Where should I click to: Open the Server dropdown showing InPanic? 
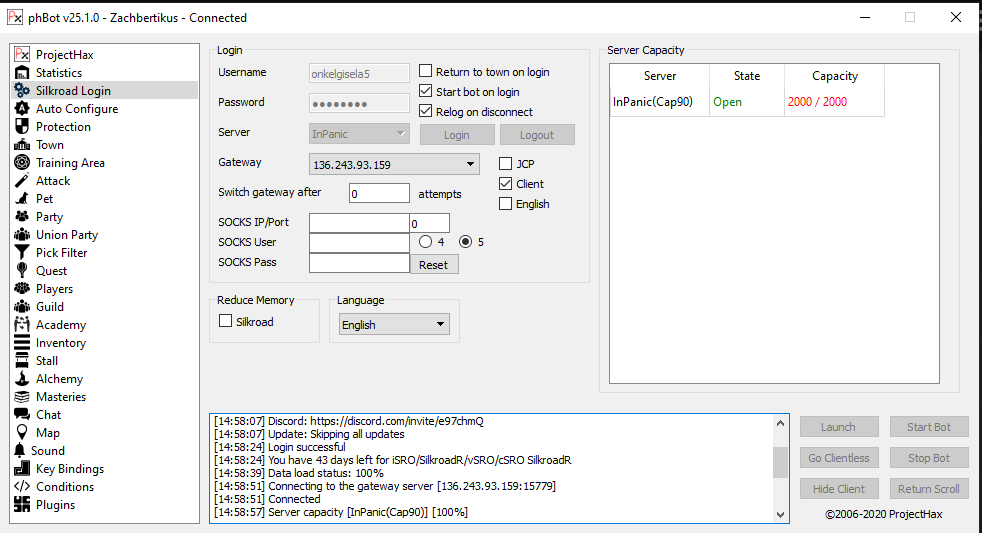[401, 133]
